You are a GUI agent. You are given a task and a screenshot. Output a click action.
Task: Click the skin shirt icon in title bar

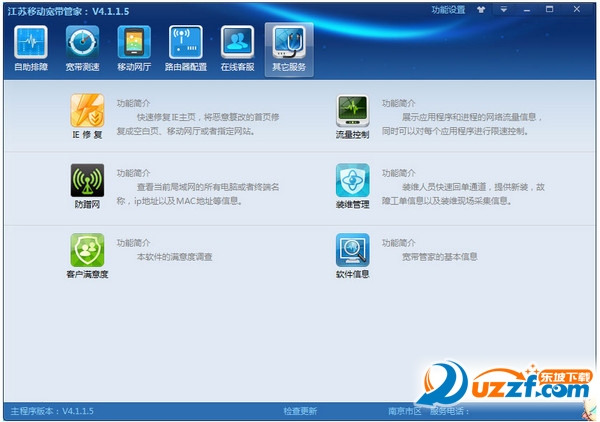pos(481,10)
